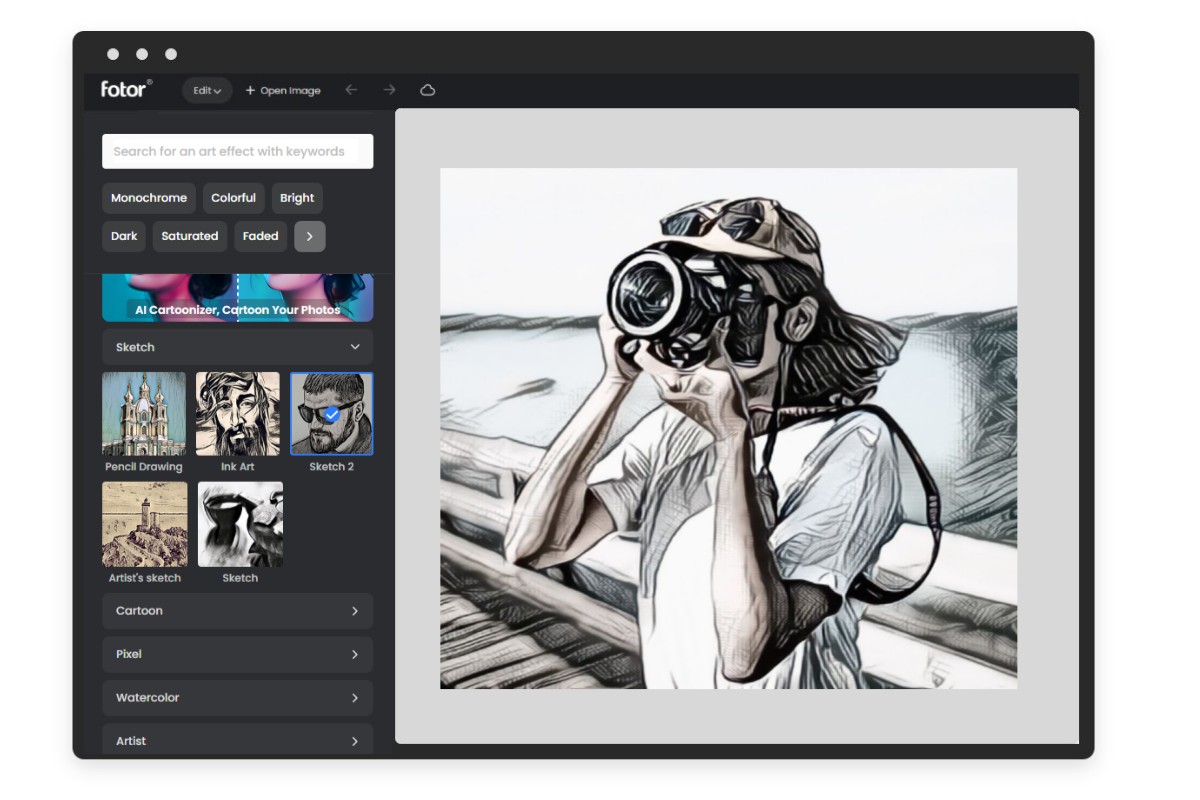Toggle the Monochrome filter tag
This screenshot has height=800, width=1200.
(x=148, y=198)
